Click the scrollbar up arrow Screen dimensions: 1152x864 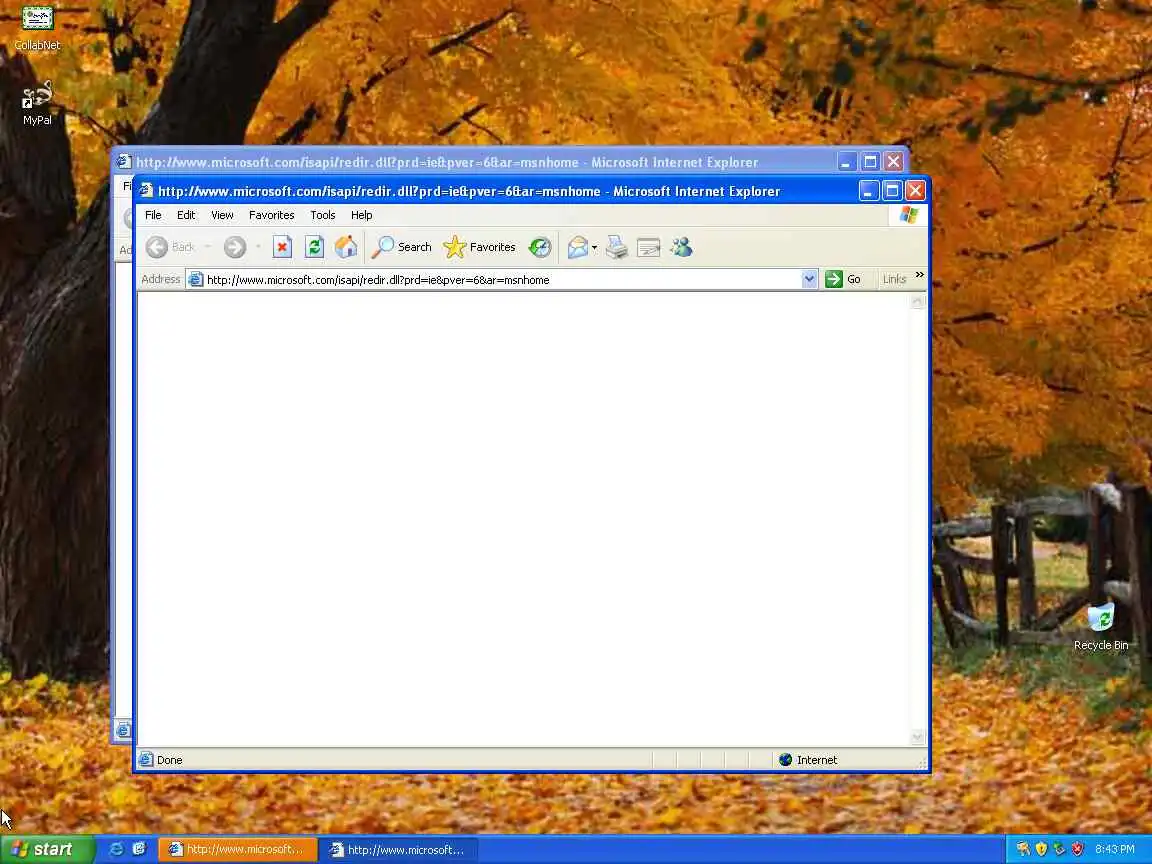pos(918,301)
